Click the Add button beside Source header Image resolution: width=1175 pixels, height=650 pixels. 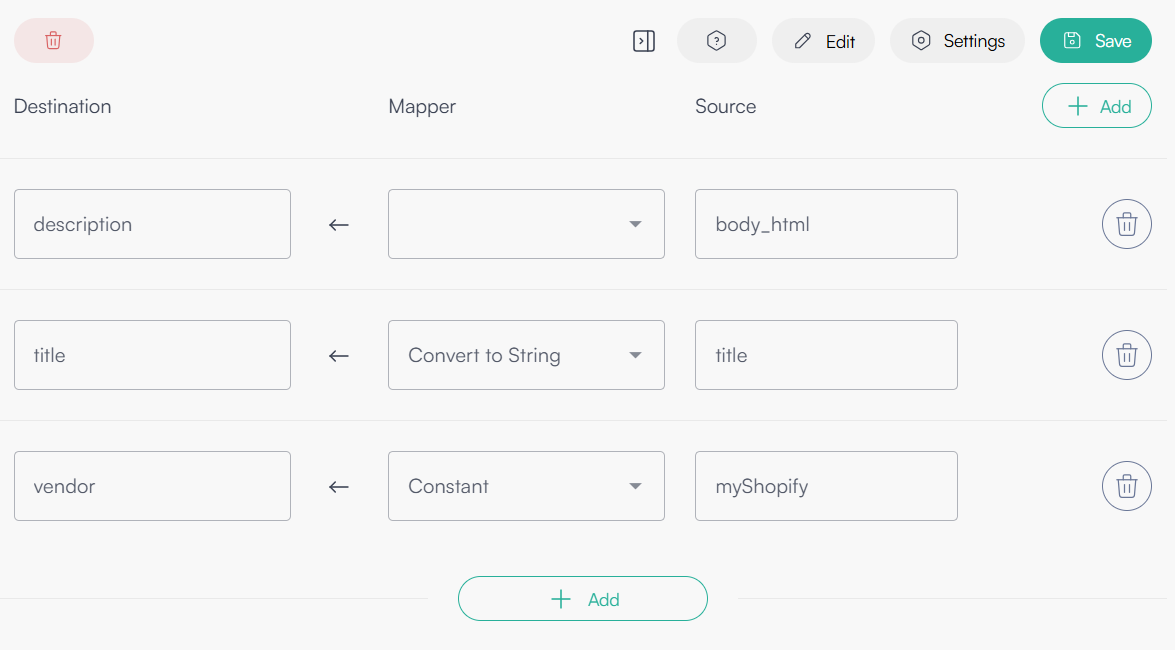(x=1097, y=106)
